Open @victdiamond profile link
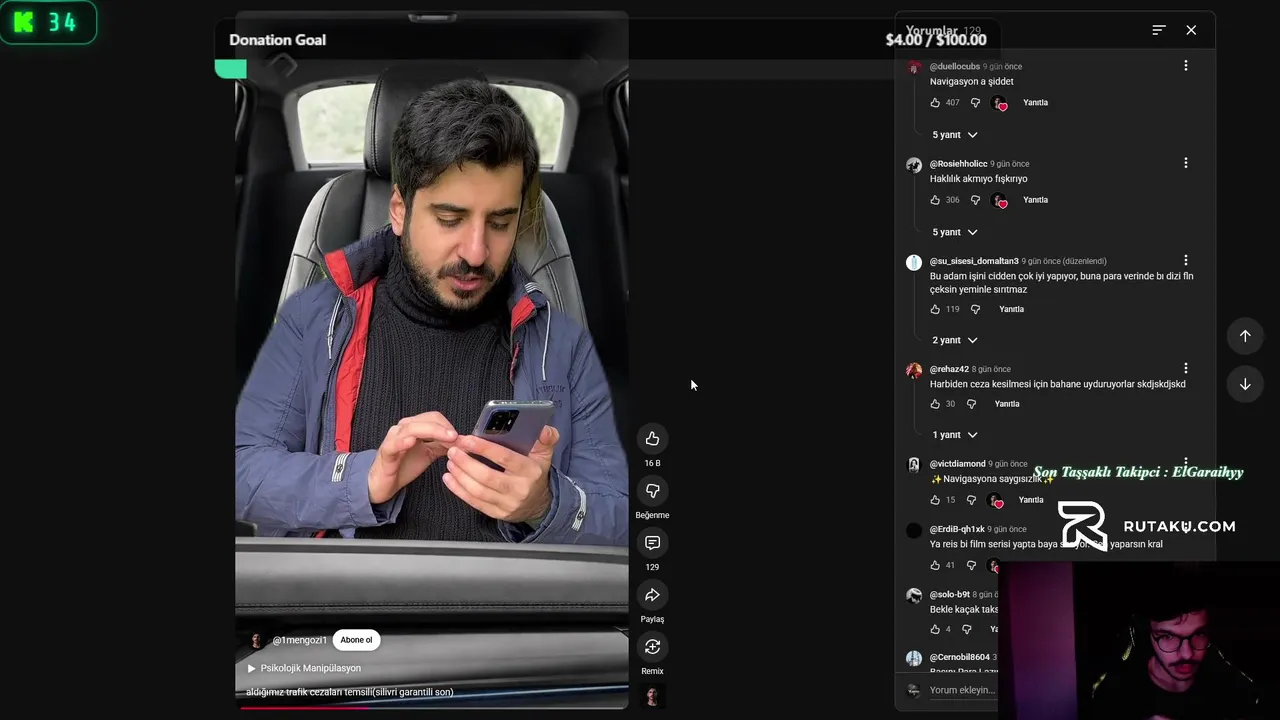 pos(958,464)
